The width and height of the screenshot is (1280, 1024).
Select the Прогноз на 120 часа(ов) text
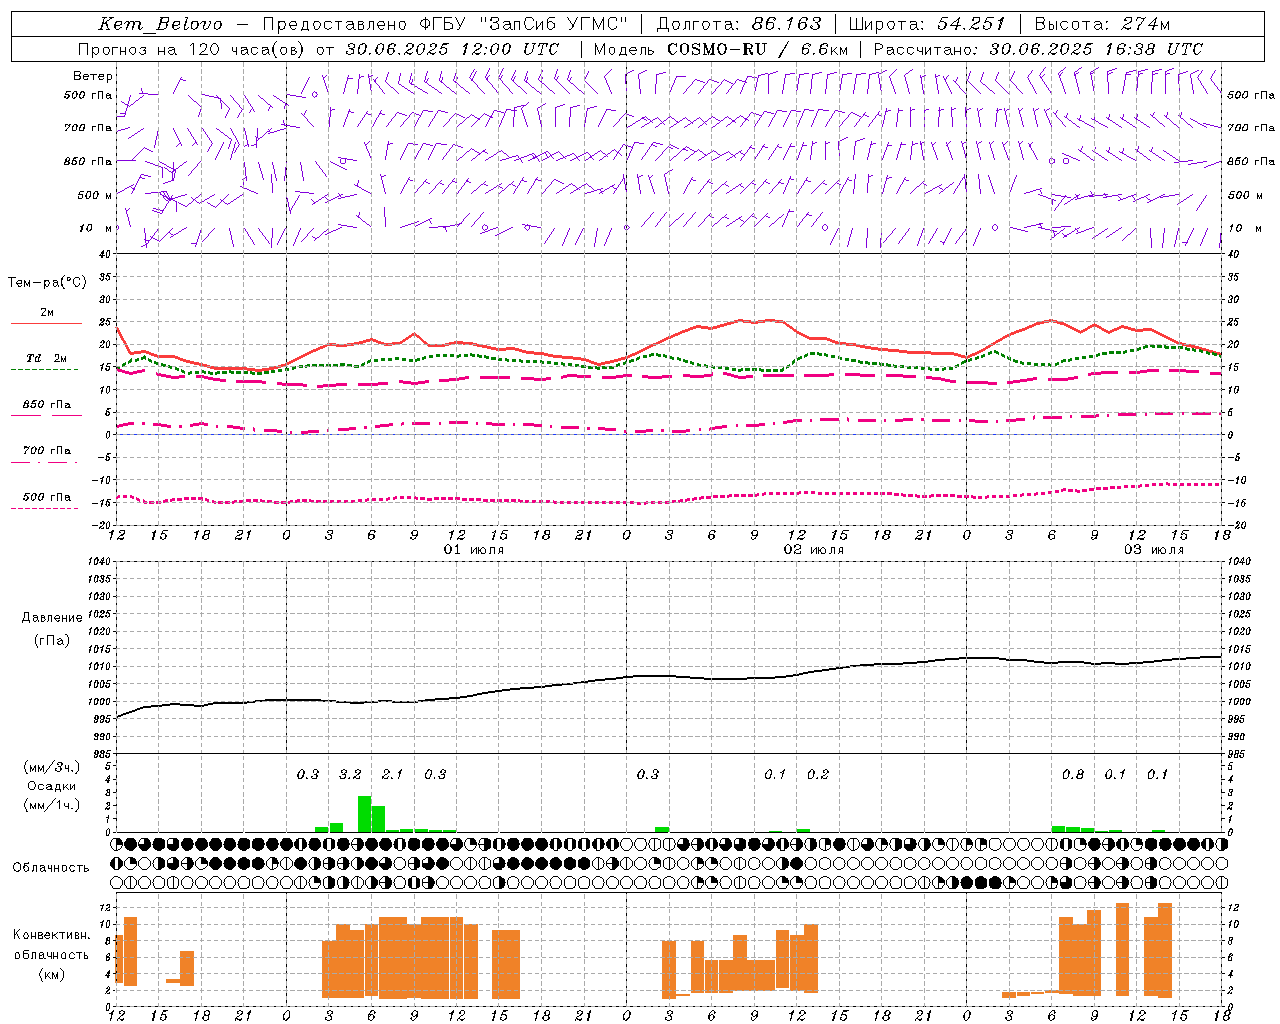pyautogui.click(x=193, y=49)
